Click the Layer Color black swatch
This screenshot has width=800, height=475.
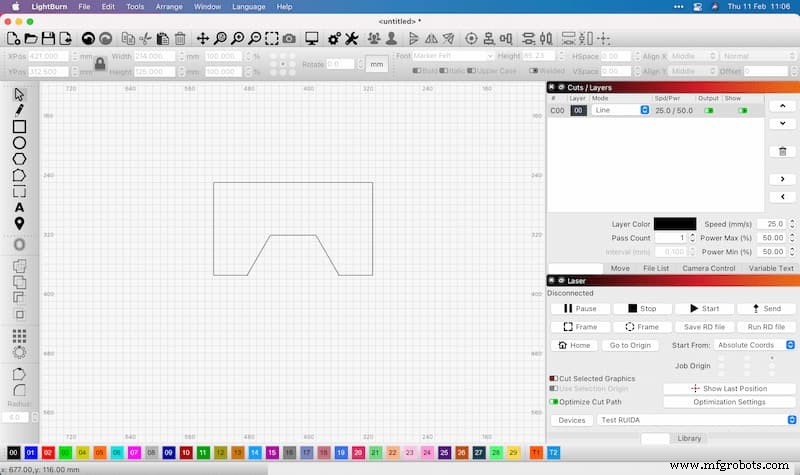click(x=674, y=223)
